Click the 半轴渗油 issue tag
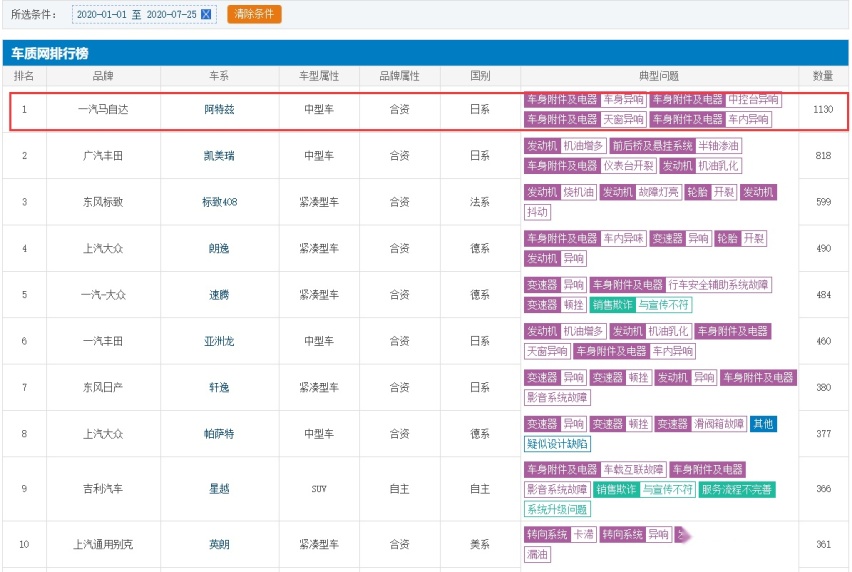Screen dimensions: 852x572 (718, 146)
